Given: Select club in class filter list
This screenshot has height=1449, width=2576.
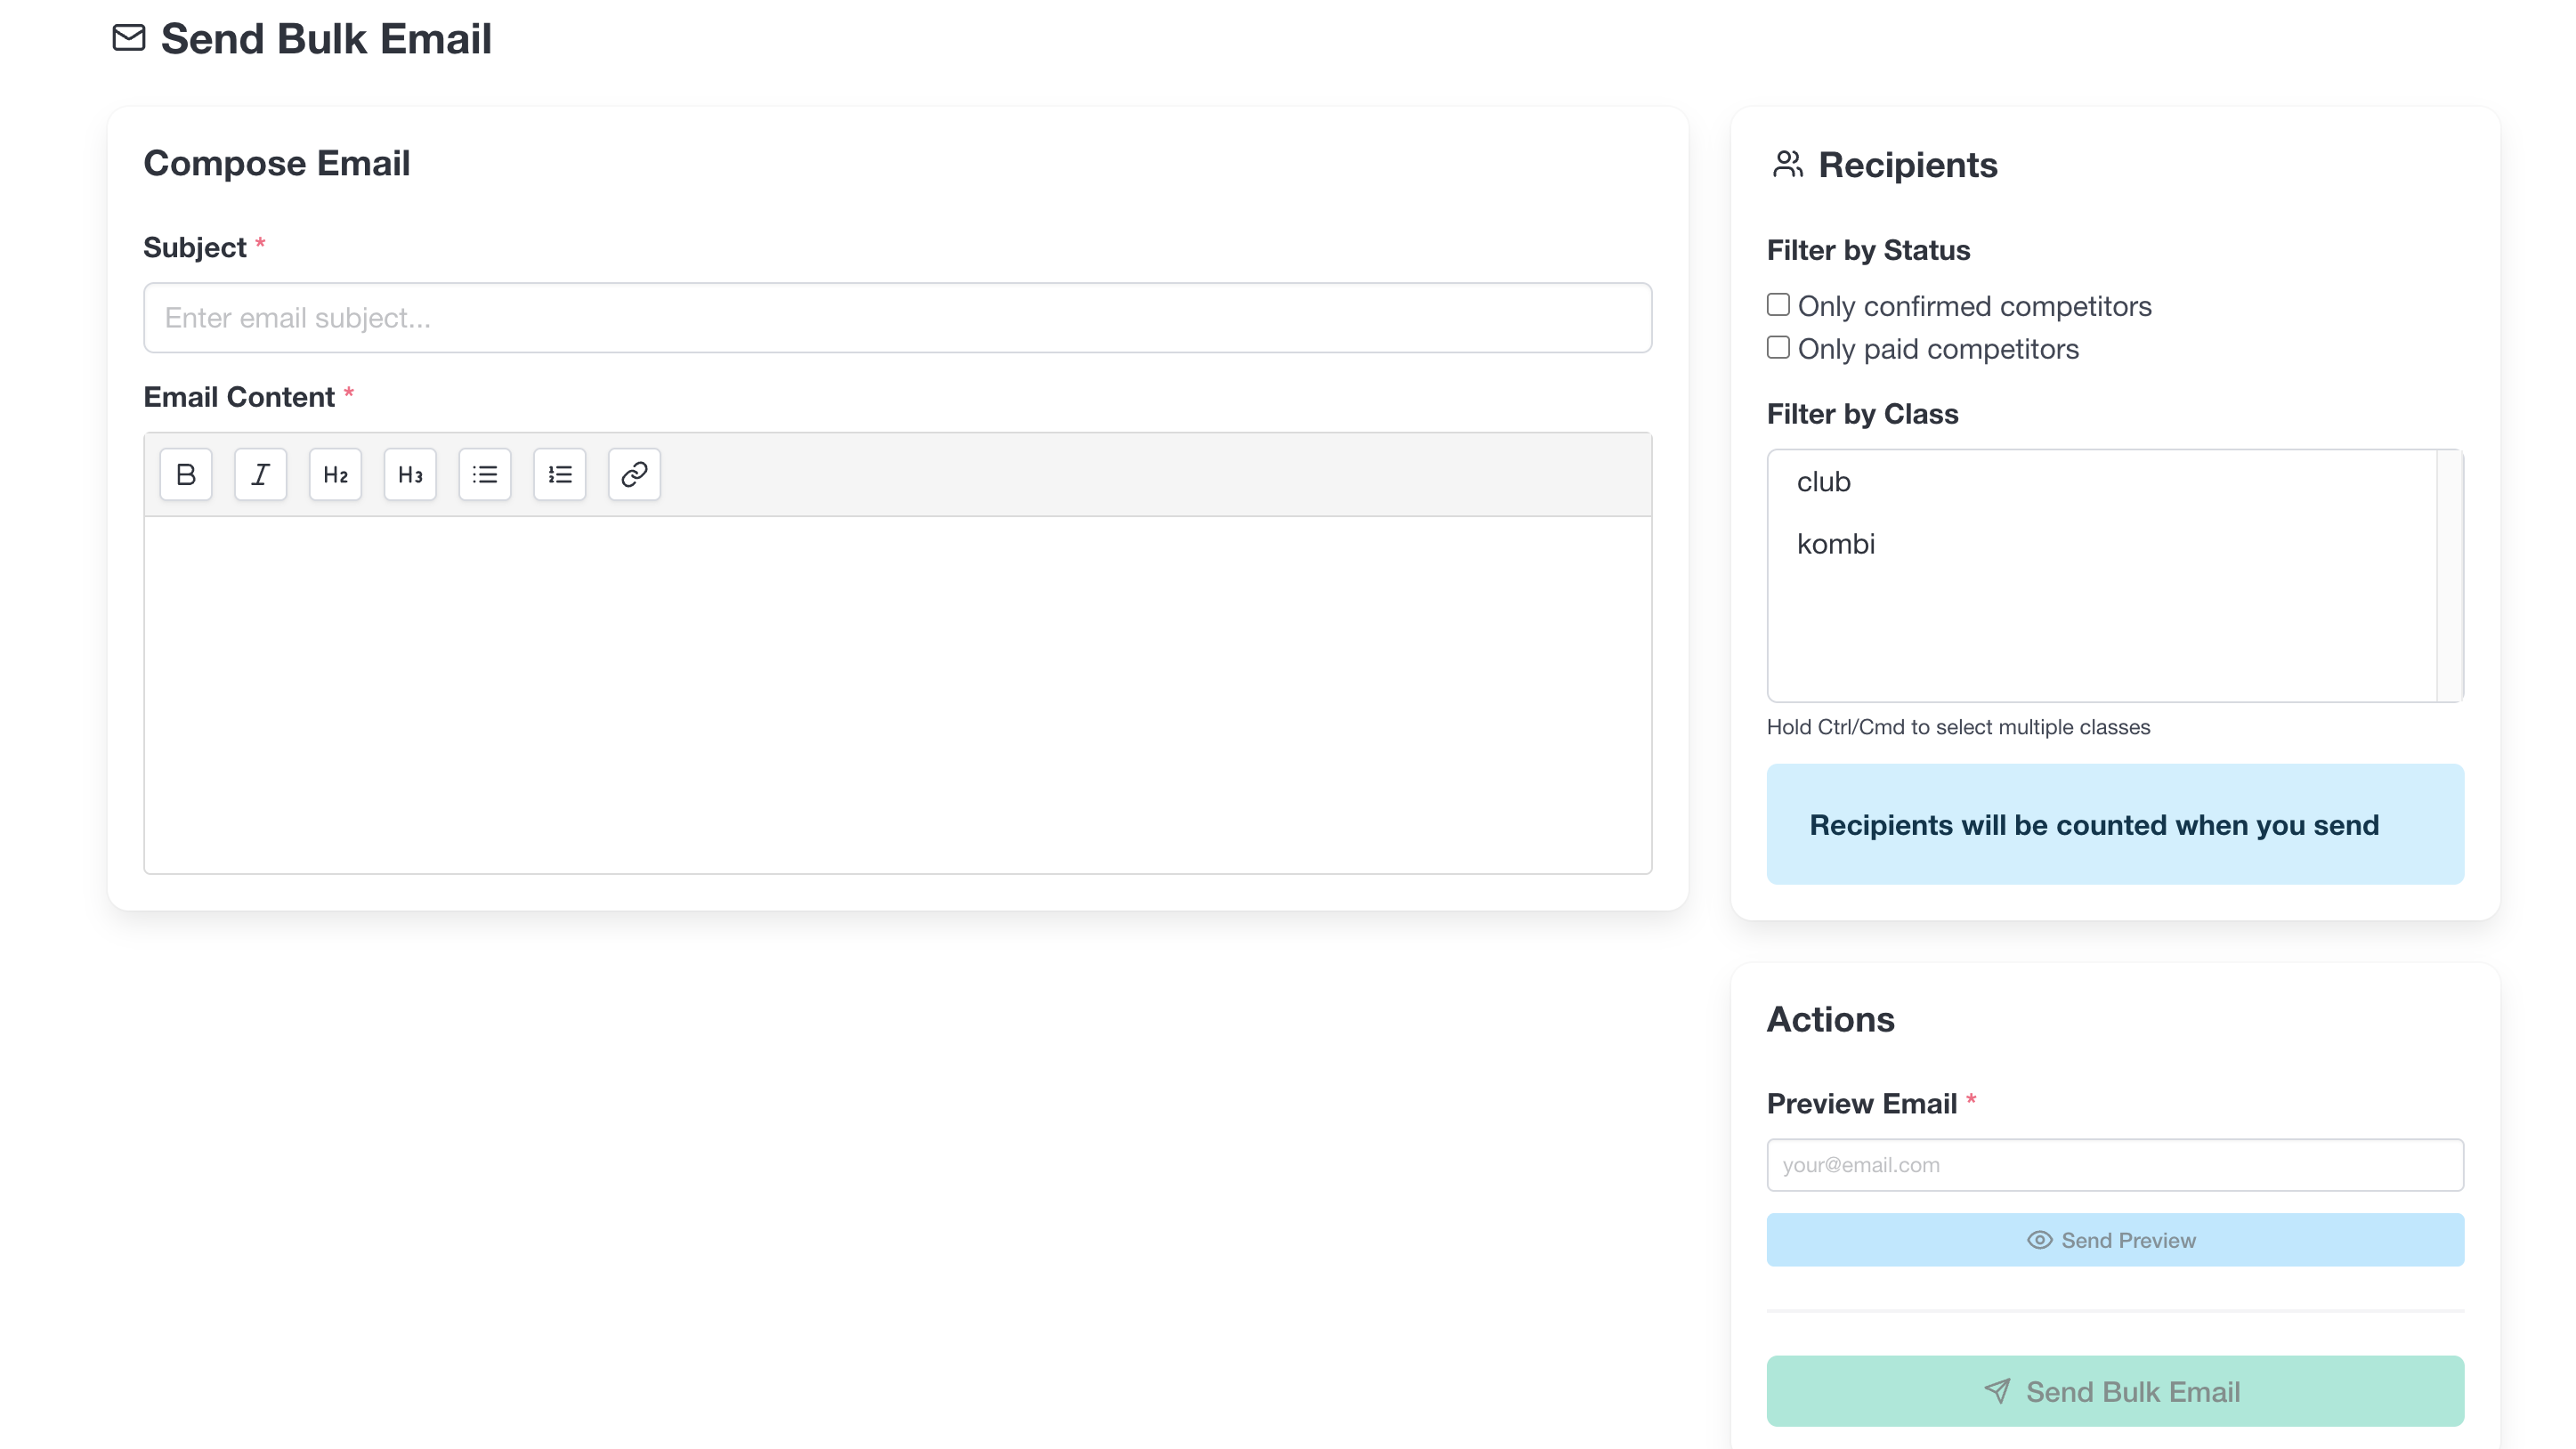Looking at the screenshot, I should [x=1824, y=482].
